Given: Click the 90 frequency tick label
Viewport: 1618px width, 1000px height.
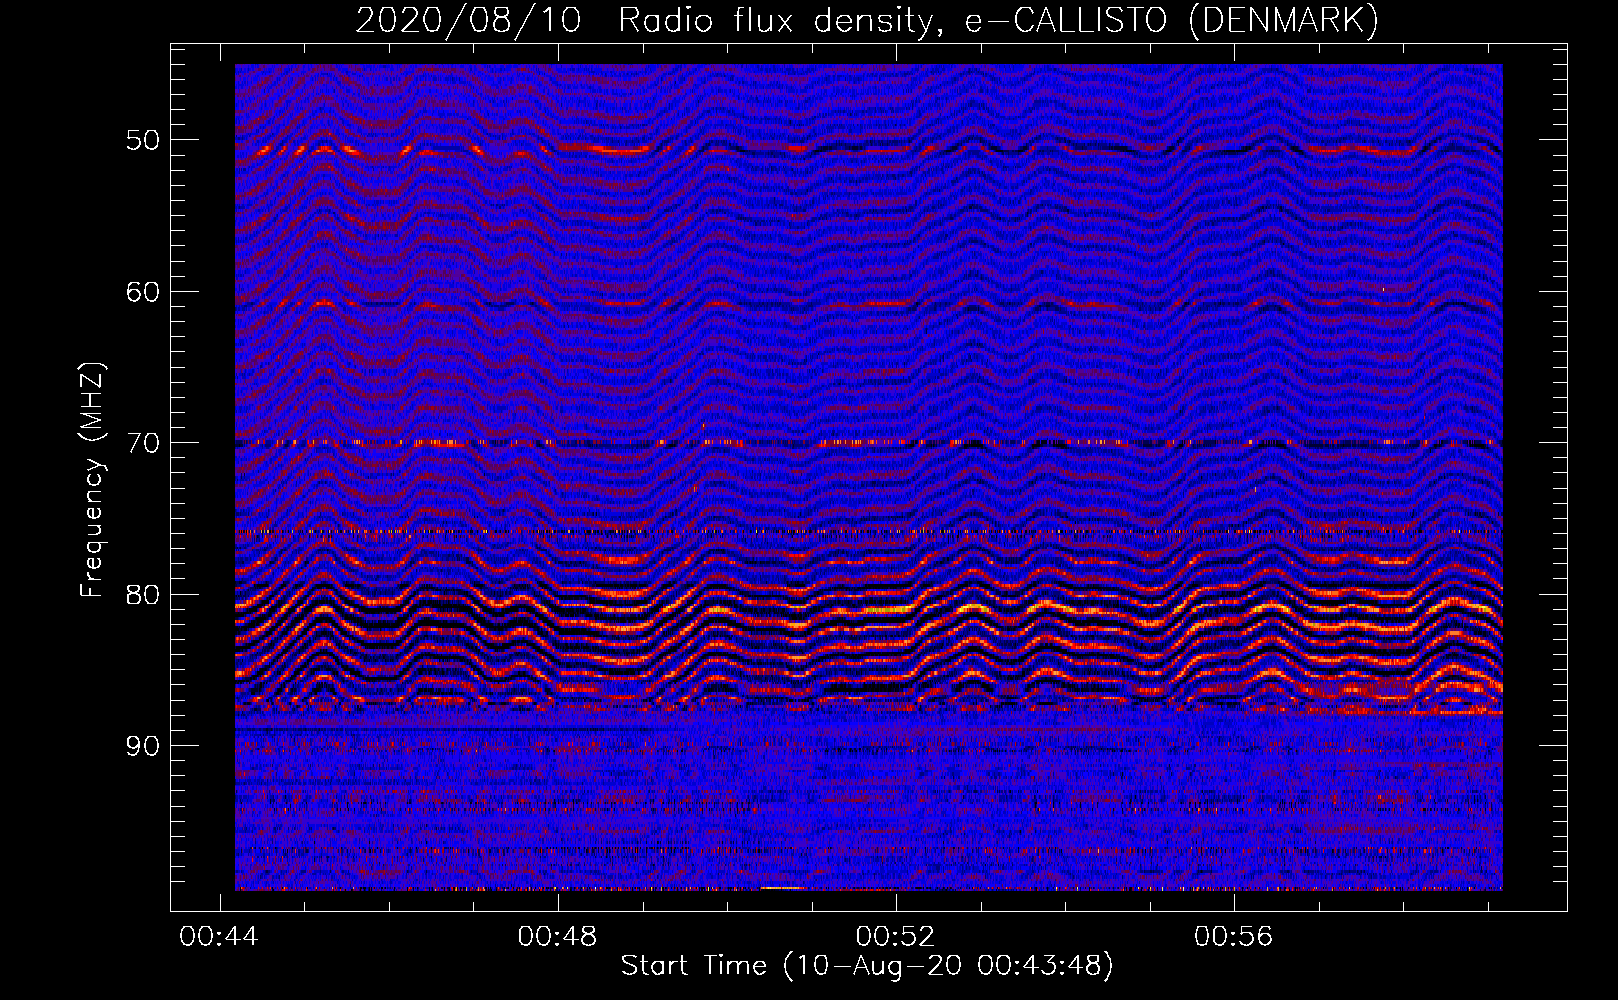Looking at the screenshot, I should pyautogui.click(x=142, y=746).
